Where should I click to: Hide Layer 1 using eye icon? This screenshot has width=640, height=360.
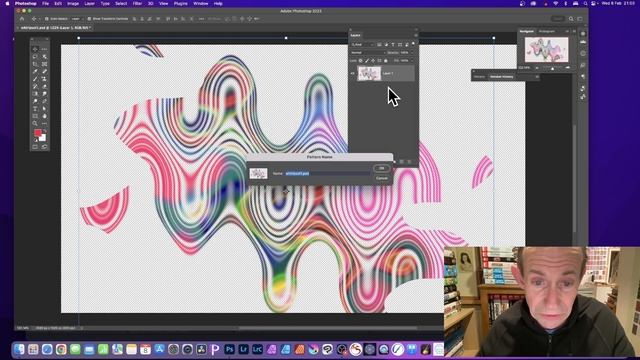352,73
